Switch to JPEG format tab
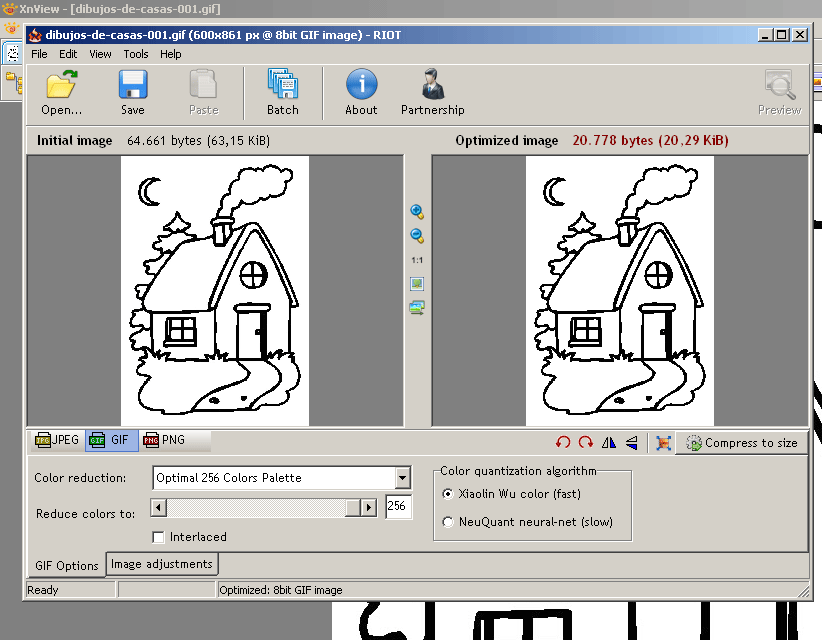Screen dimensions: 822x640 click(x=57, y=440)
